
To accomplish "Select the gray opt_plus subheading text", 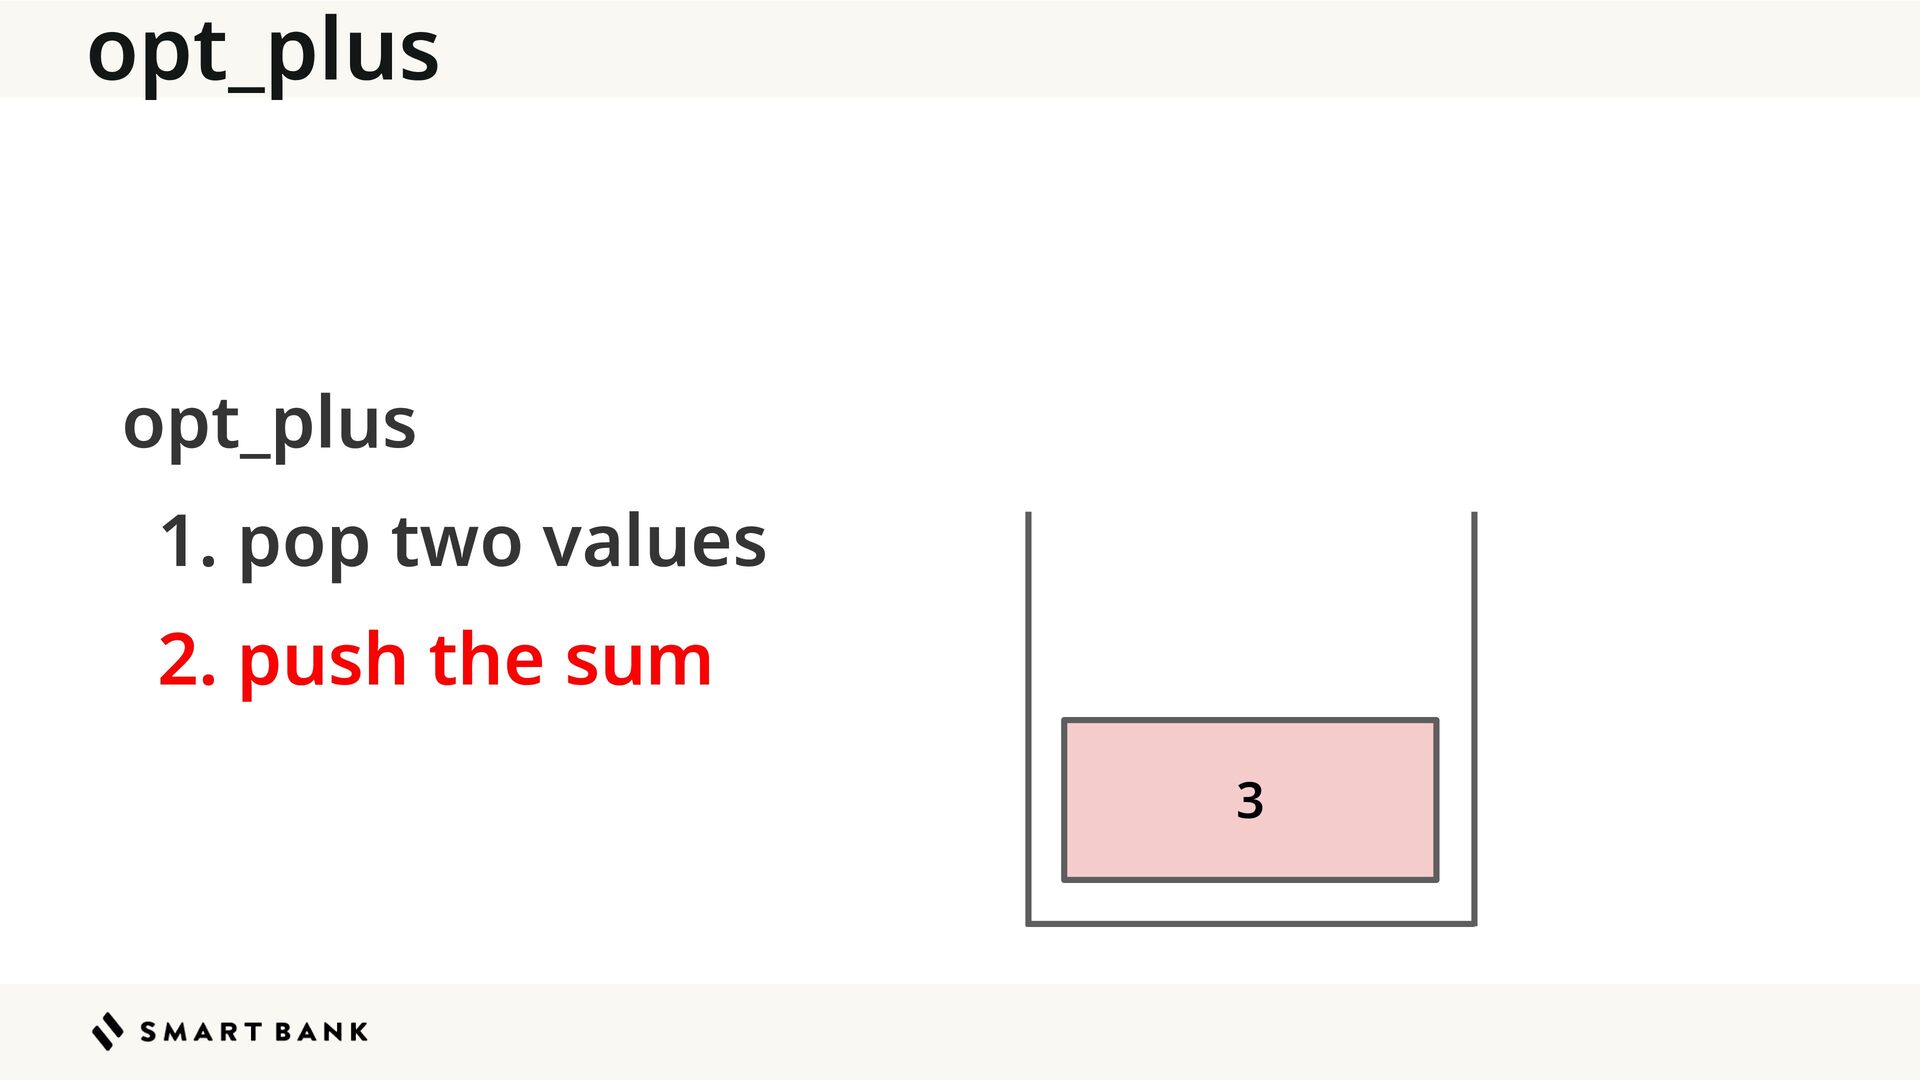I will (x=269, y=425).
